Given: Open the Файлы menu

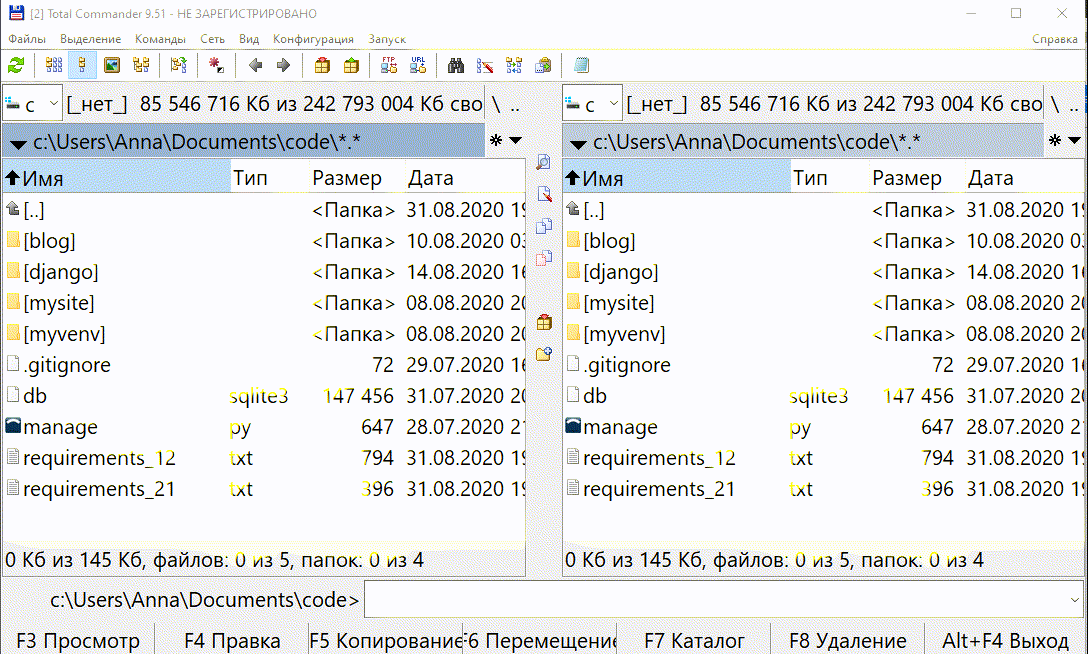Looking at the screenshot, I should 26,40.
